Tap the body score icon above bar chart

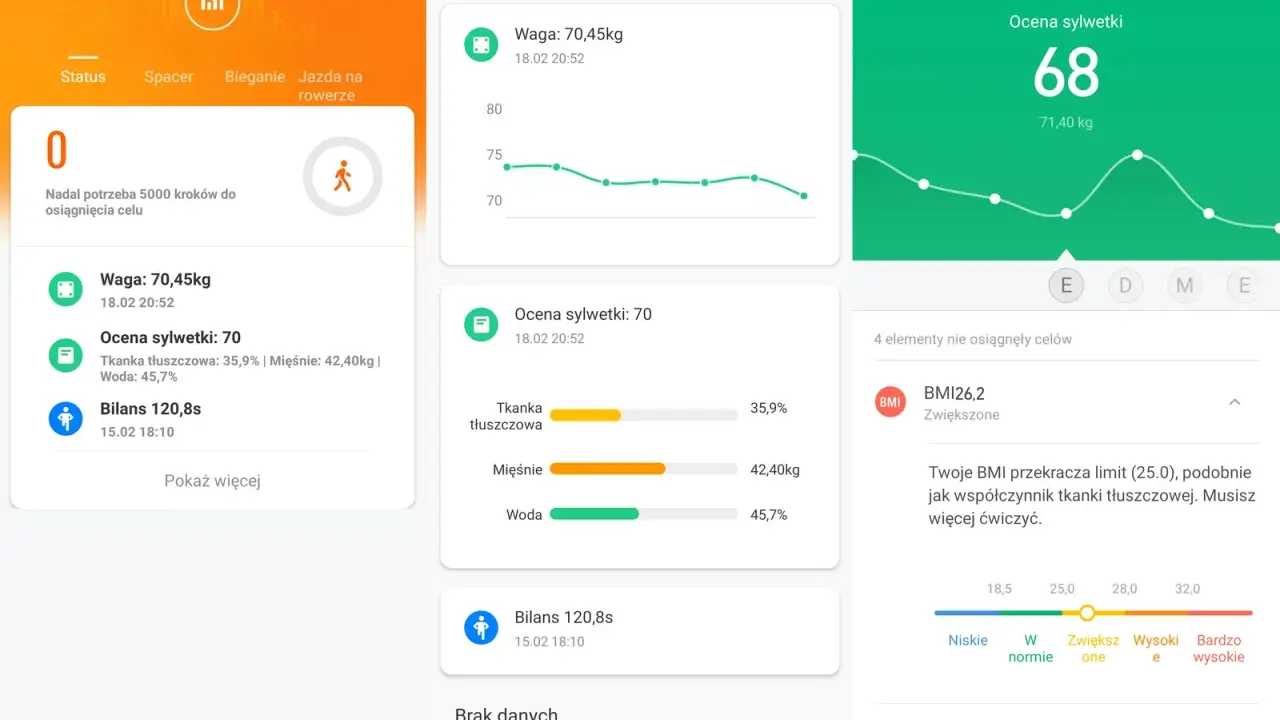coord(482,324)
